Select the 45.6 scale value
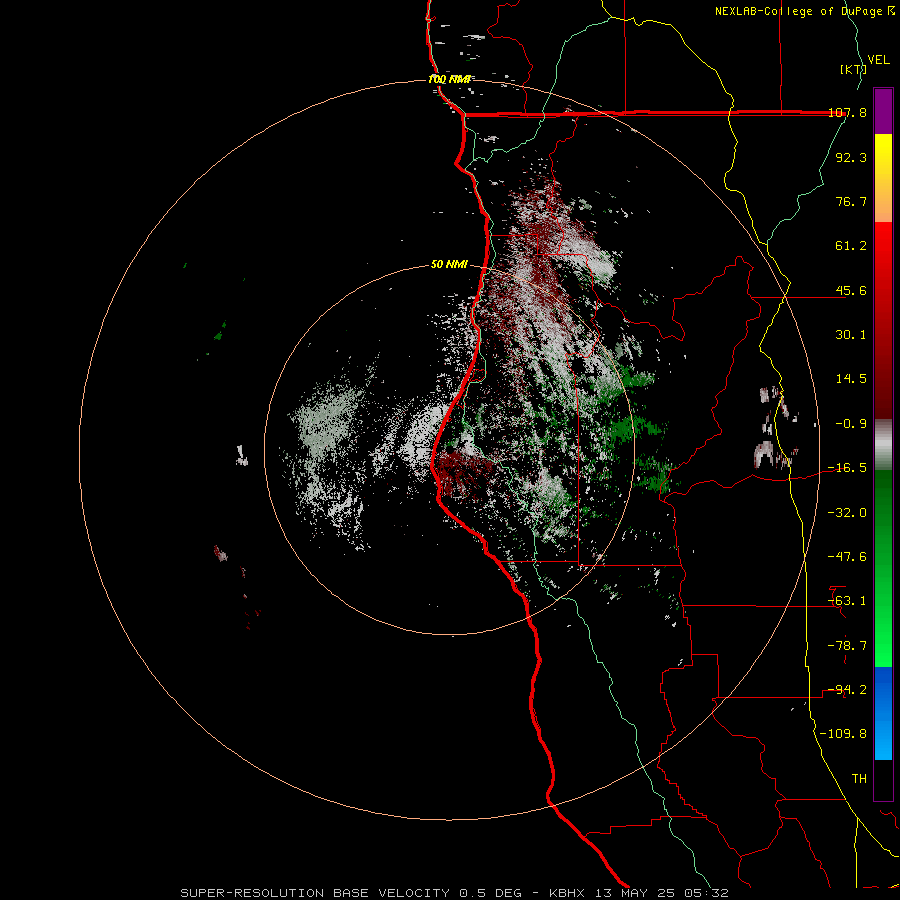The width and height of the screenshot is (900, 900). click(851, 290)
